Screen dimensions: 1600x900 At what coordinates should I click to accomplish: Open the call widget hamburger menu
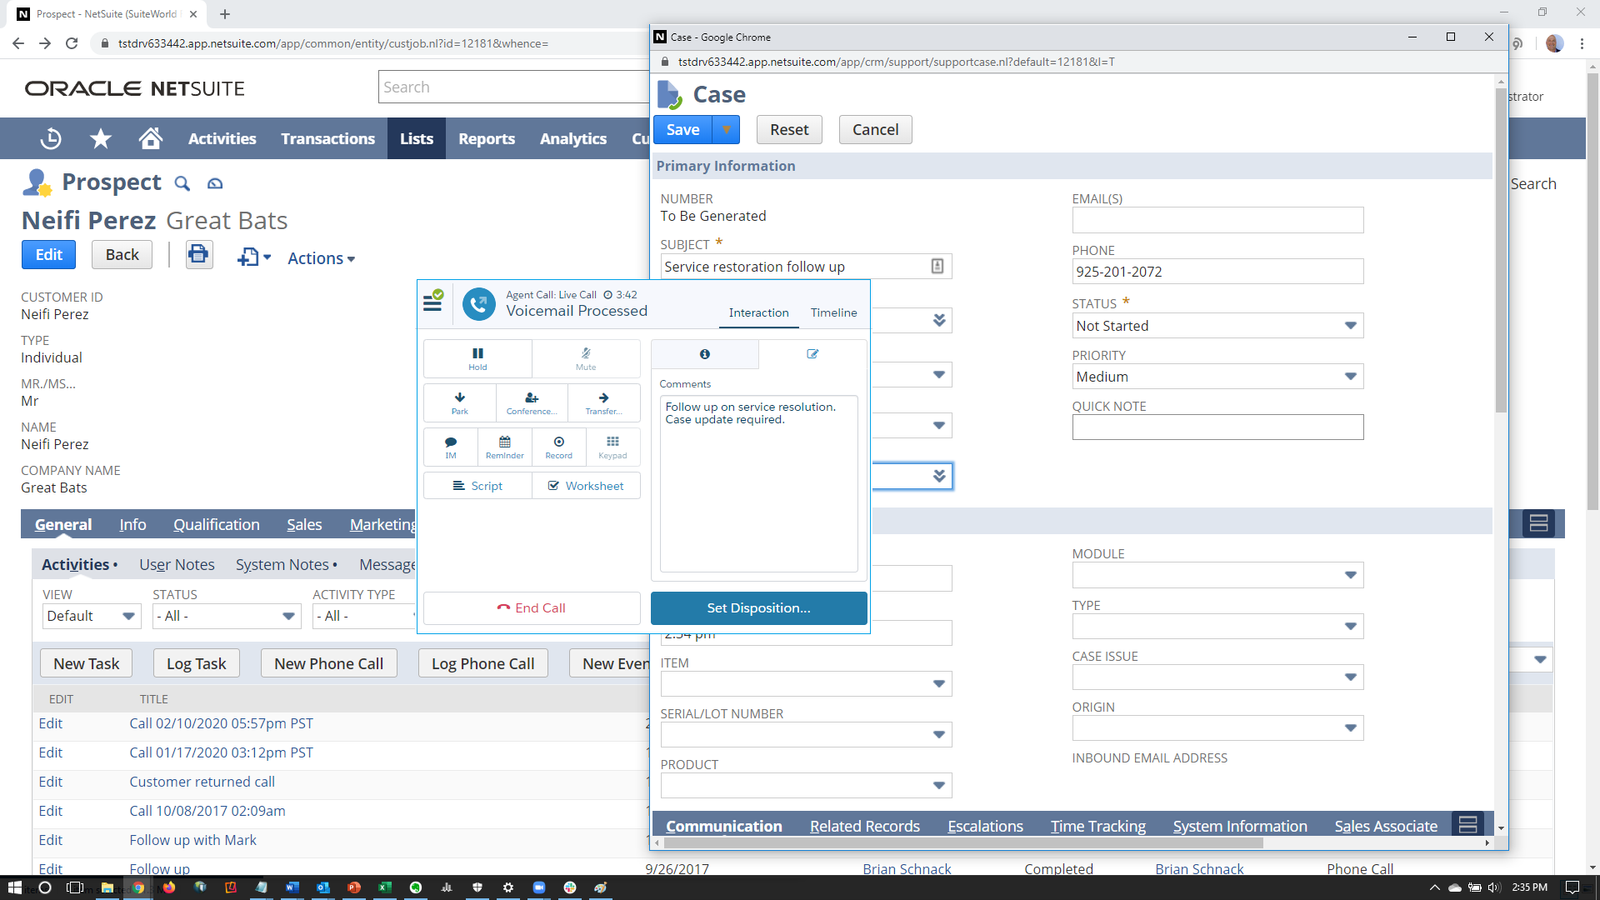[433, 301]
